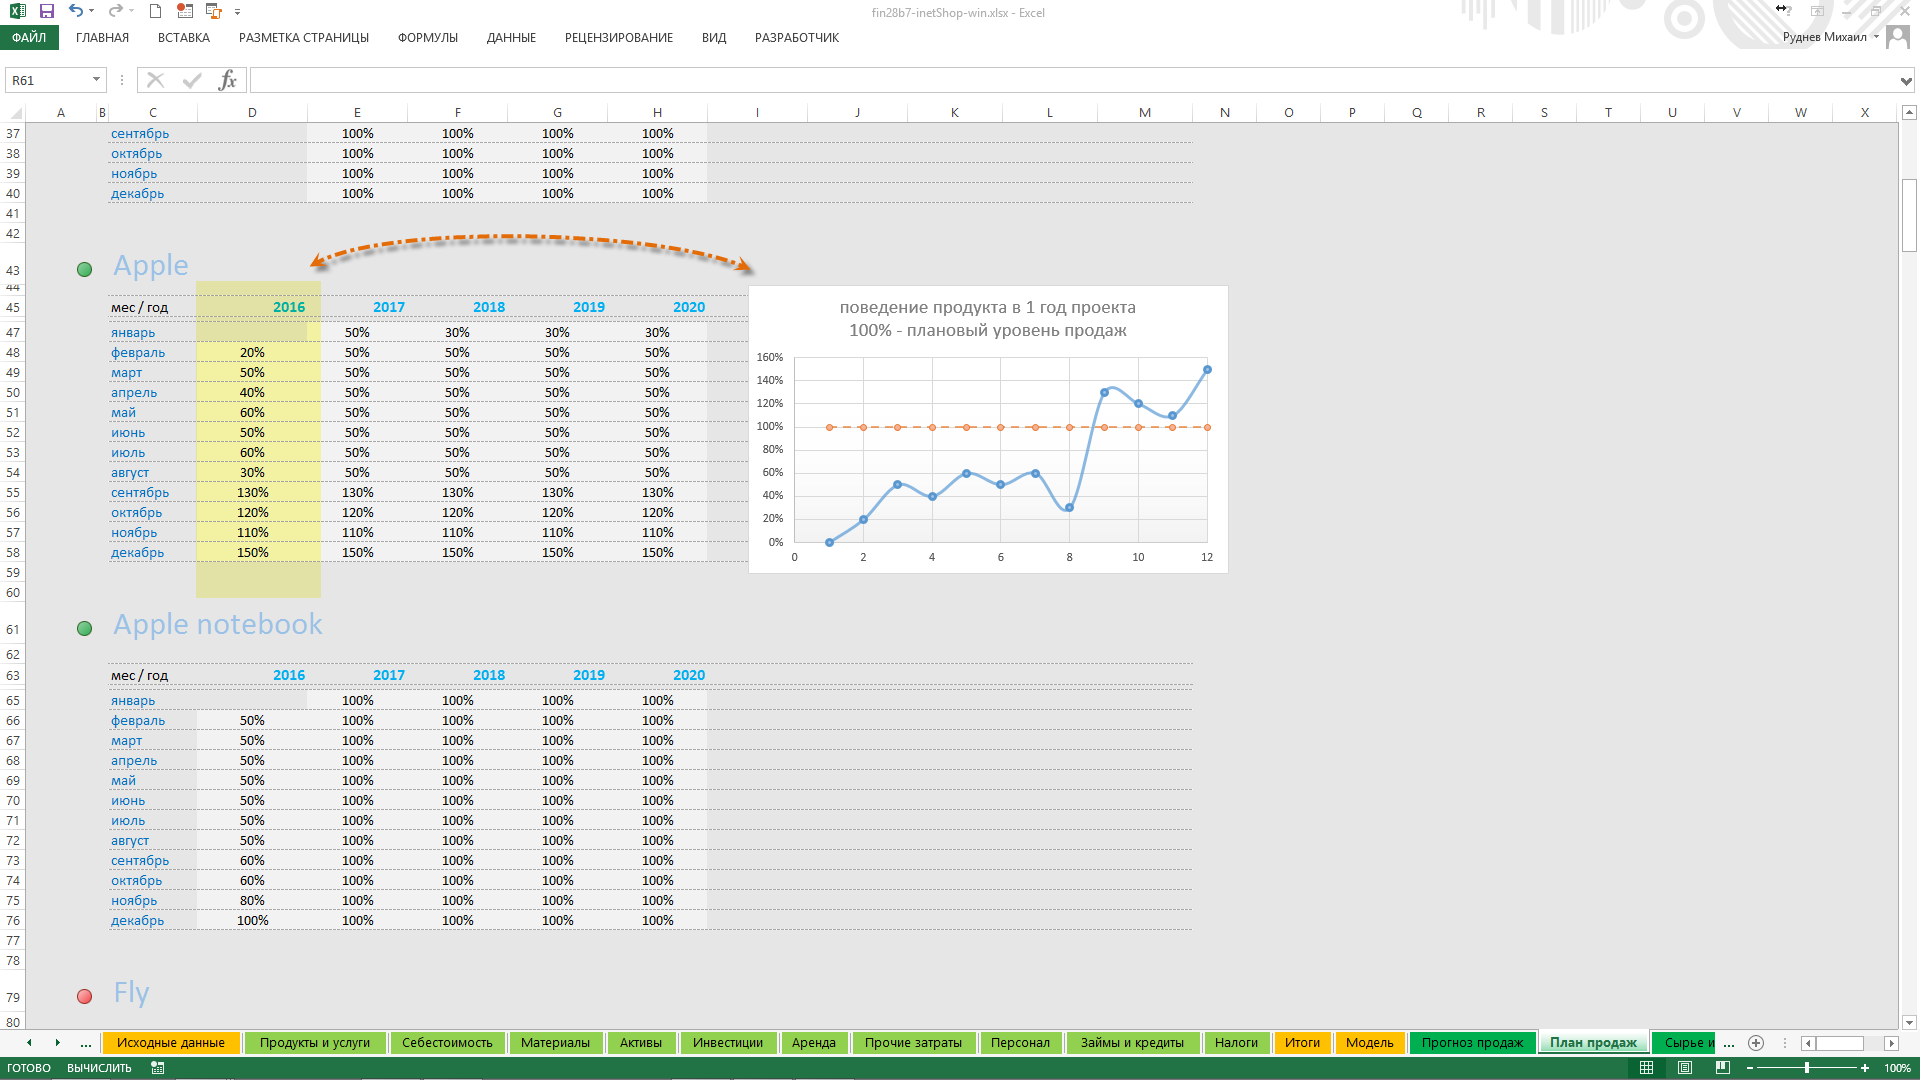Viewport: 1920px width, 1080px height.
Task: Zoom out with the minus icon
Action: [x=1750, y=1068]
